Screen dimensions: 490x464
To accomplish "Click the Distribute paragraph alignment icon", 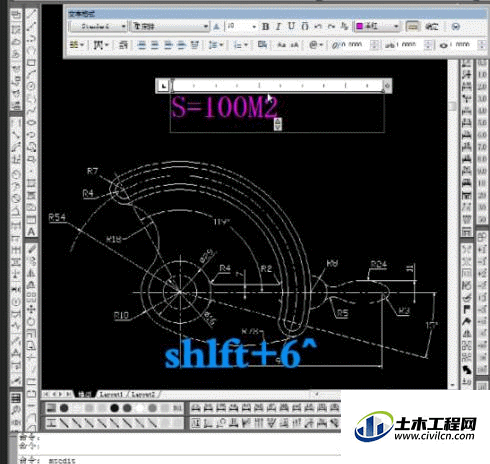I will tap(195, 45).
